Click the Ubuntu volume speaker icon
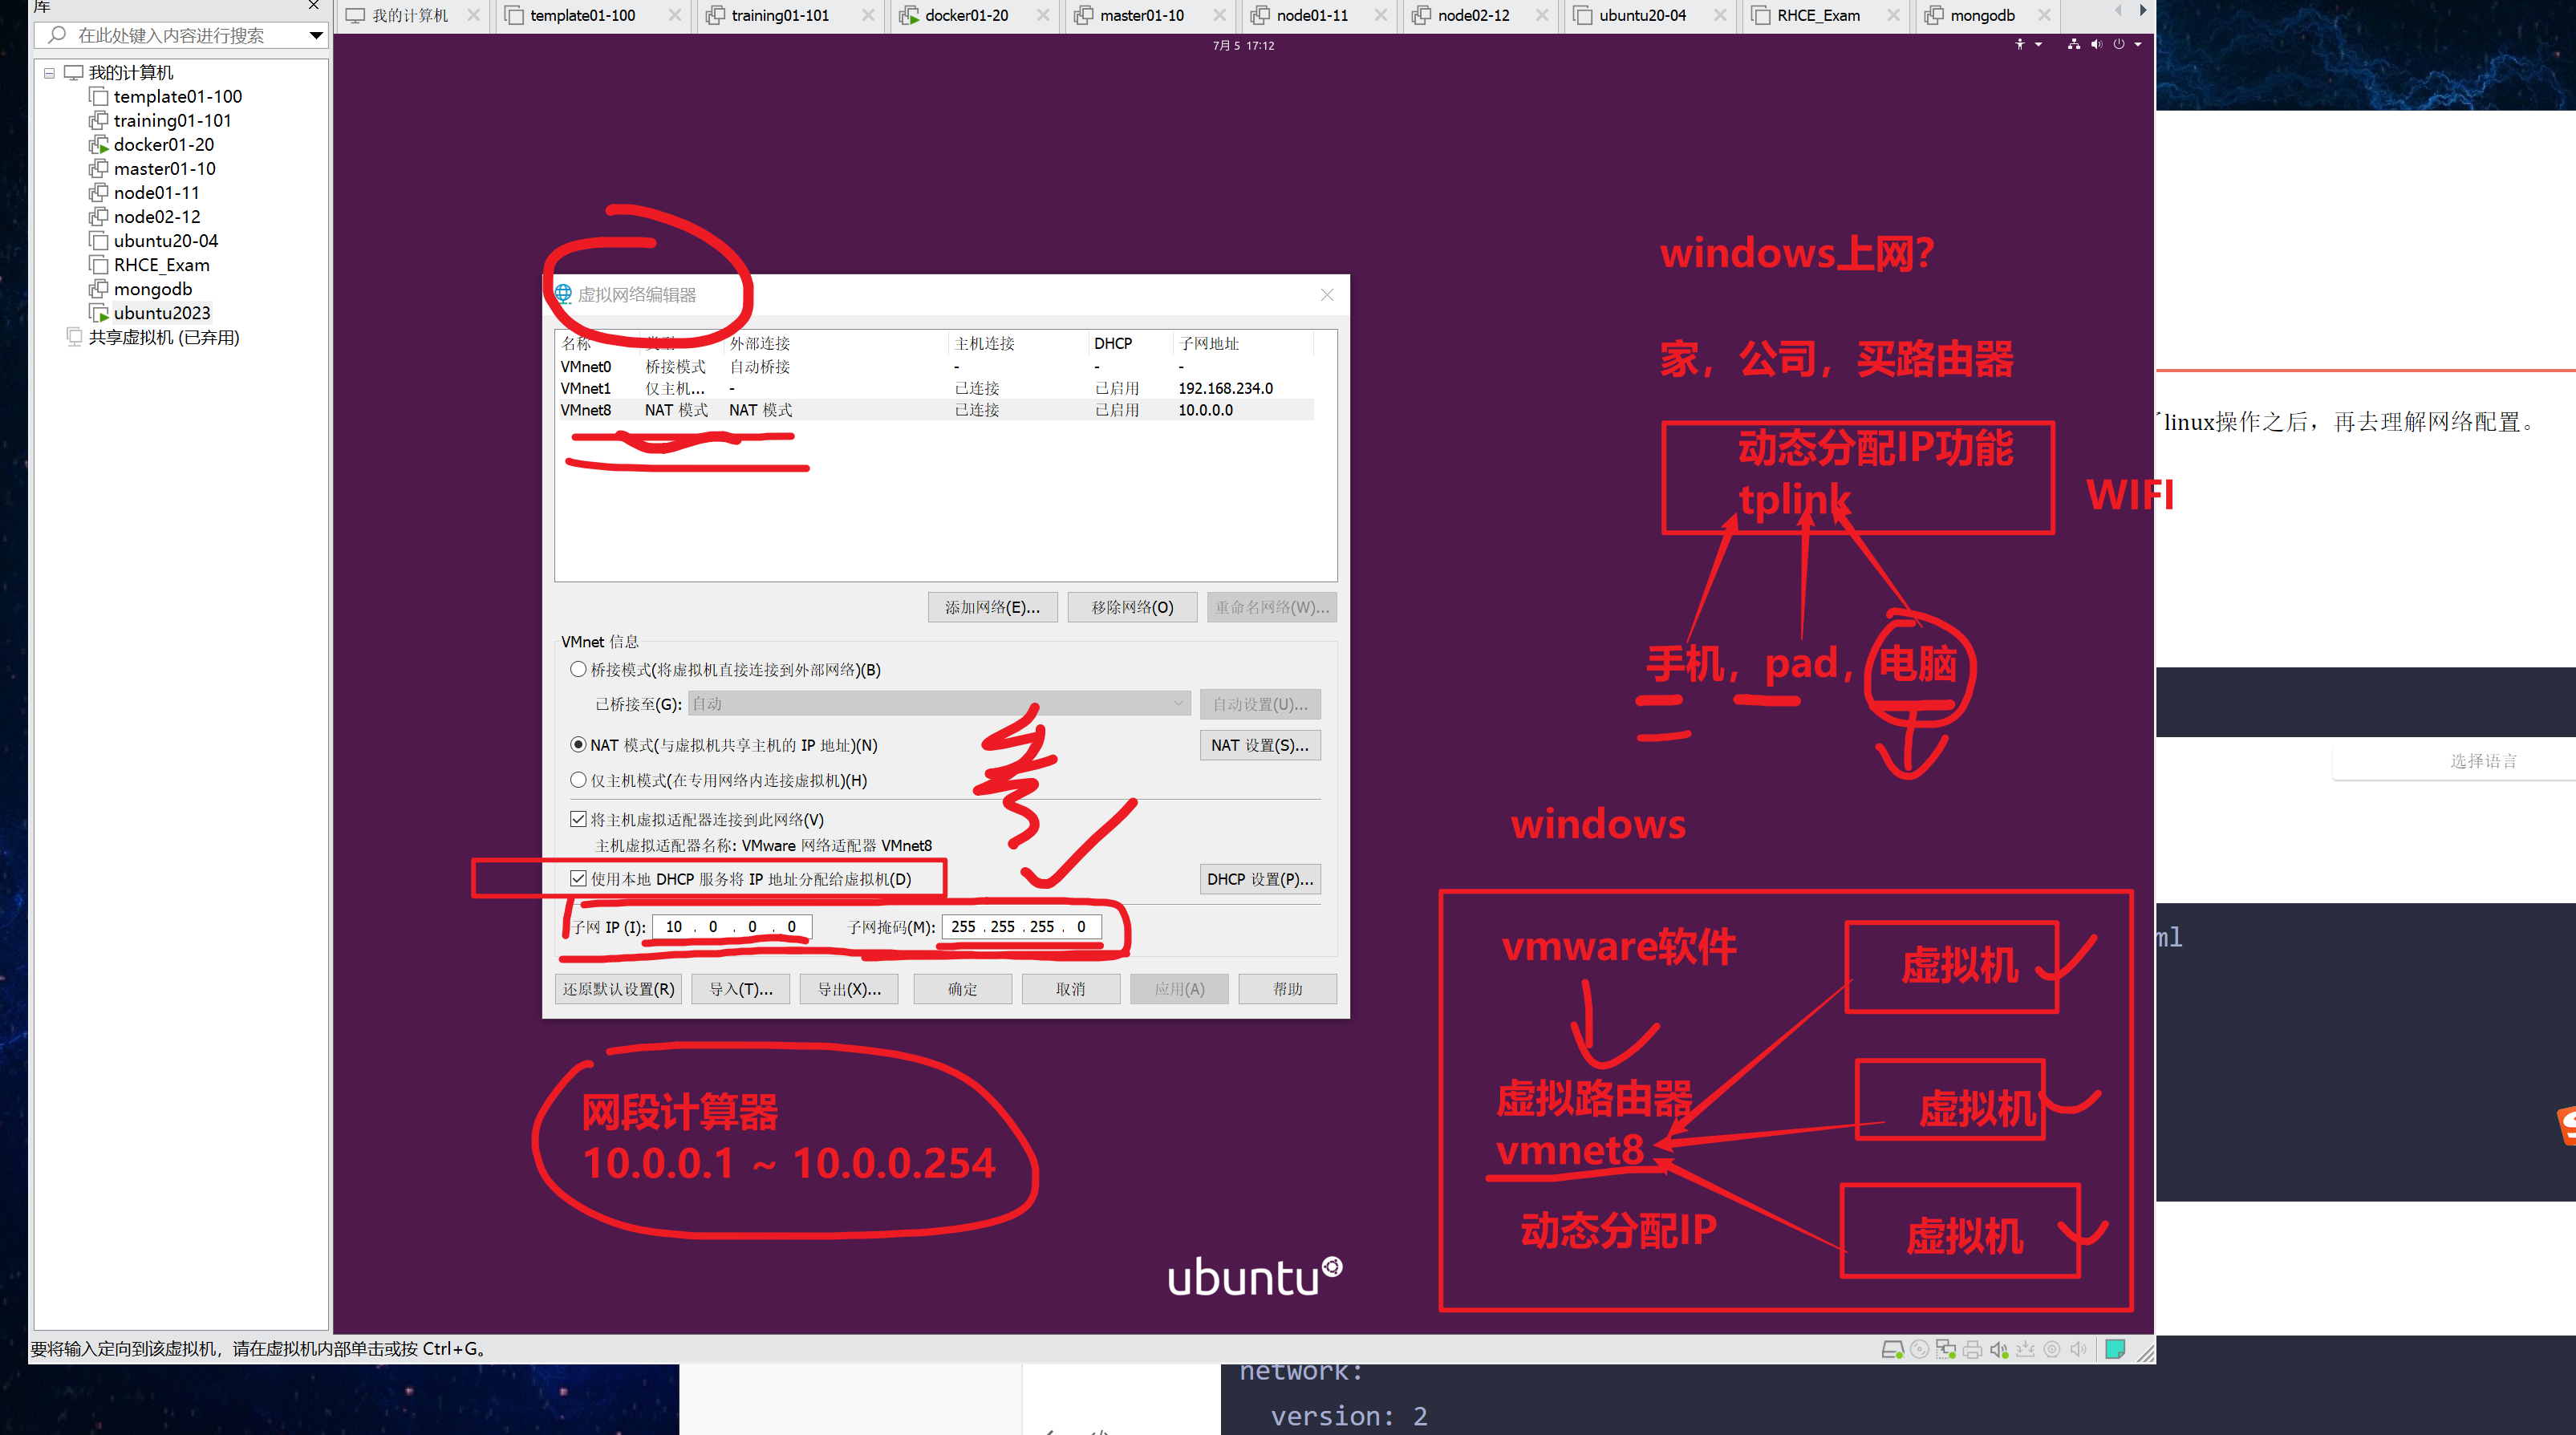Screen dimensions: 2576x1435 click(x=2097, y=44)
